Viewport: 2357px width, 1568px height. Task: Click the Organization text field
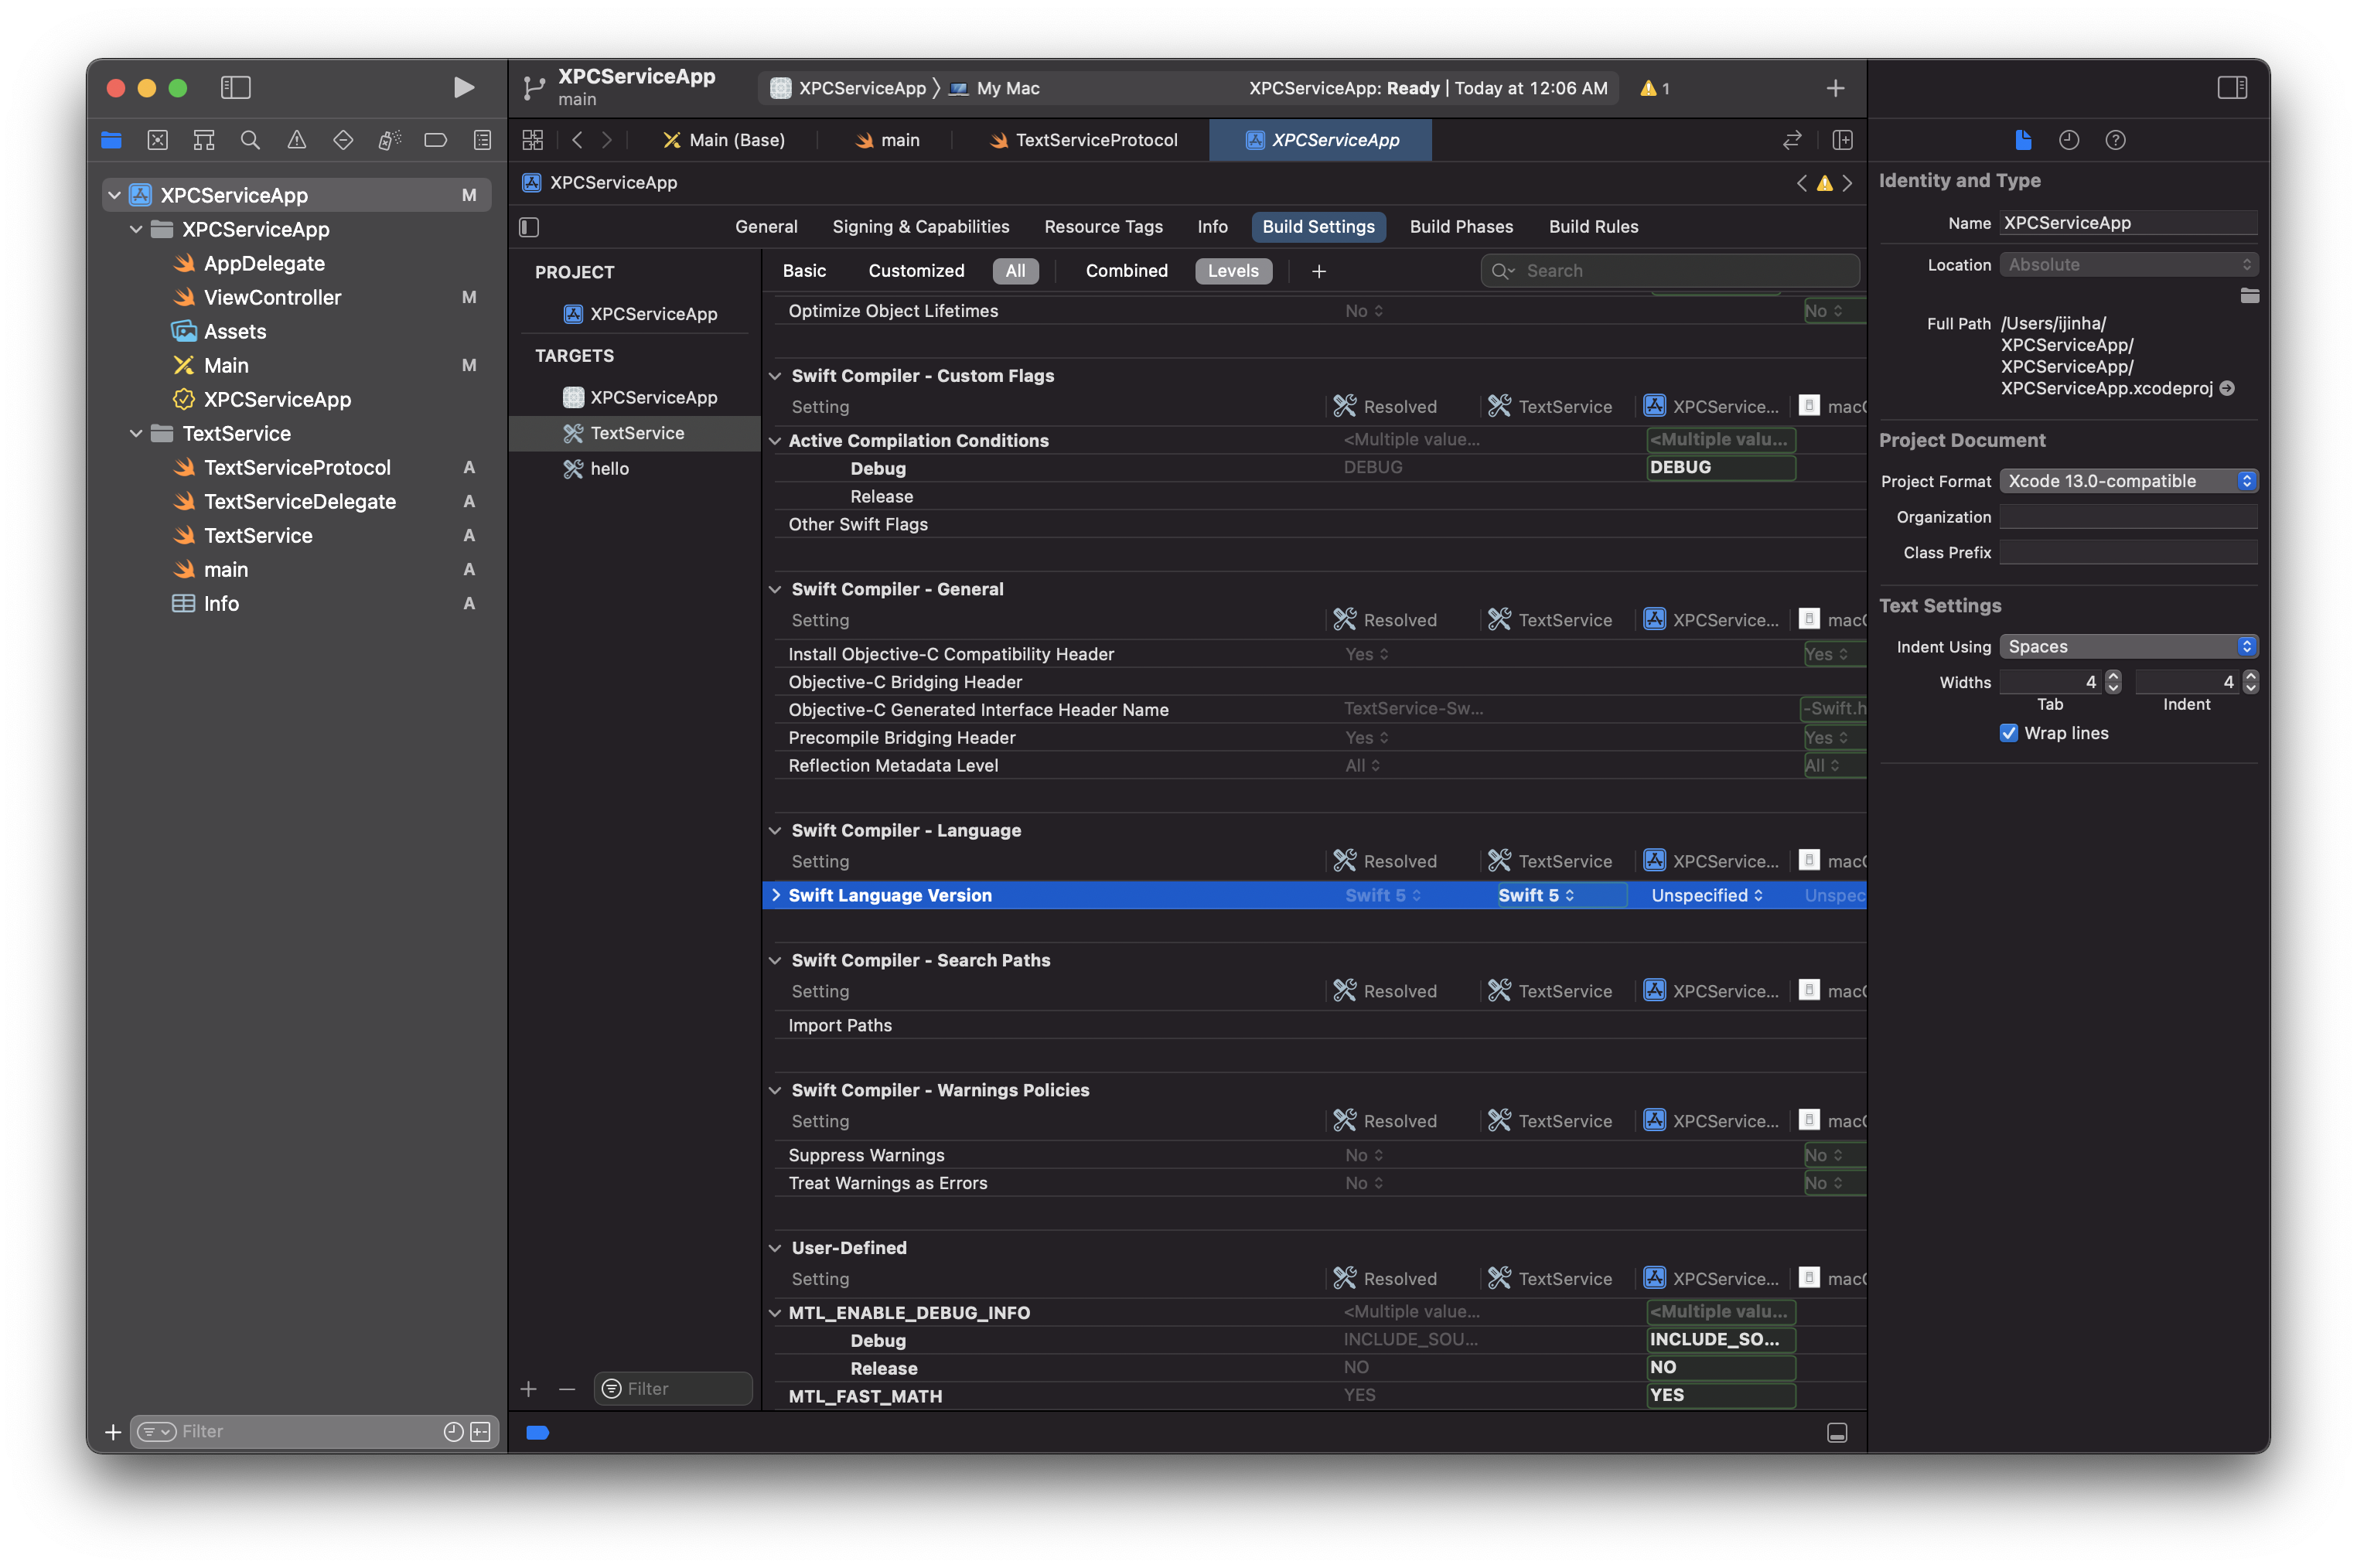pos(2128,517)
